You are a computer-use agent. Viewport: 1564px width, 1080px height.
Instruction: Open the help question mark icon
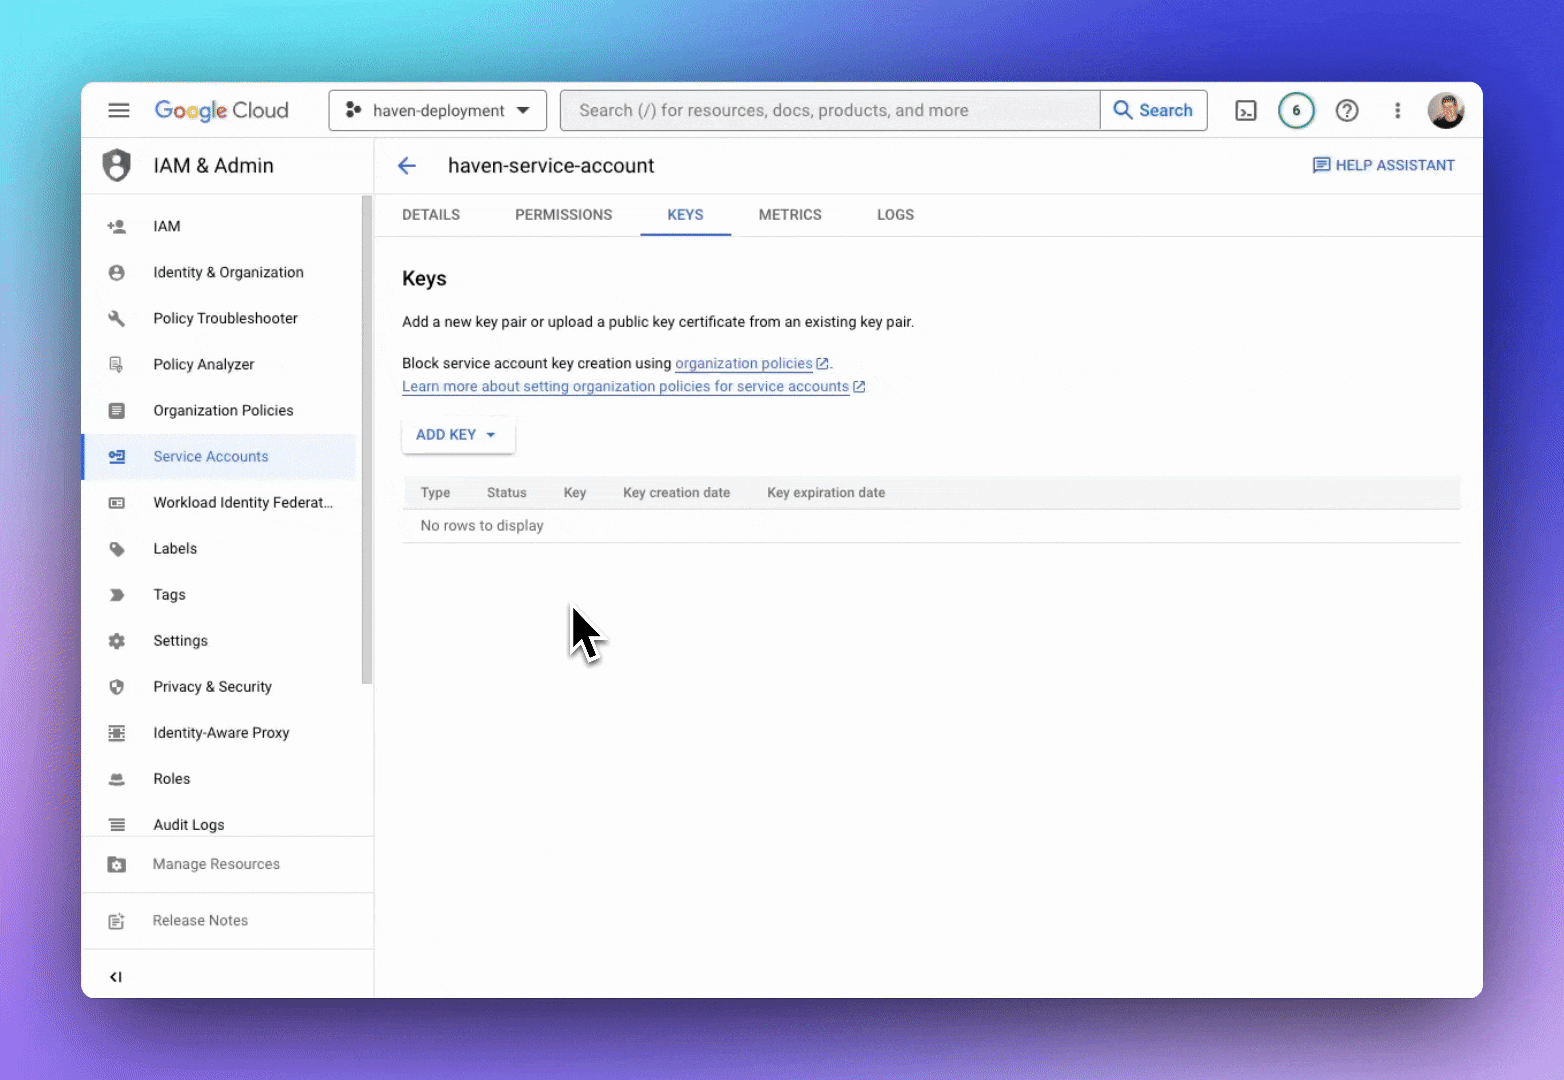point(1347,111)
